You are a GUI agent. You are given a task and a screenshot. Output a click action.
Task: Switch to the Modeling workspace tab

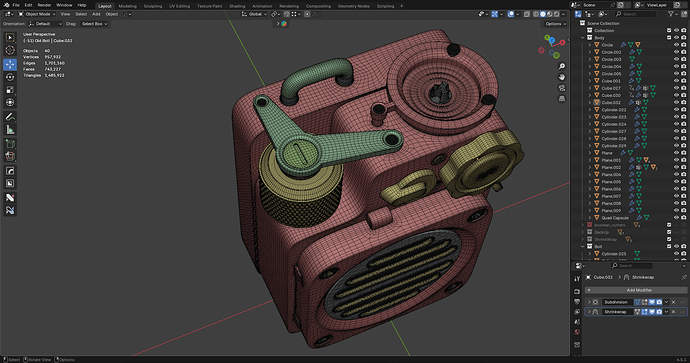(128, 6)
